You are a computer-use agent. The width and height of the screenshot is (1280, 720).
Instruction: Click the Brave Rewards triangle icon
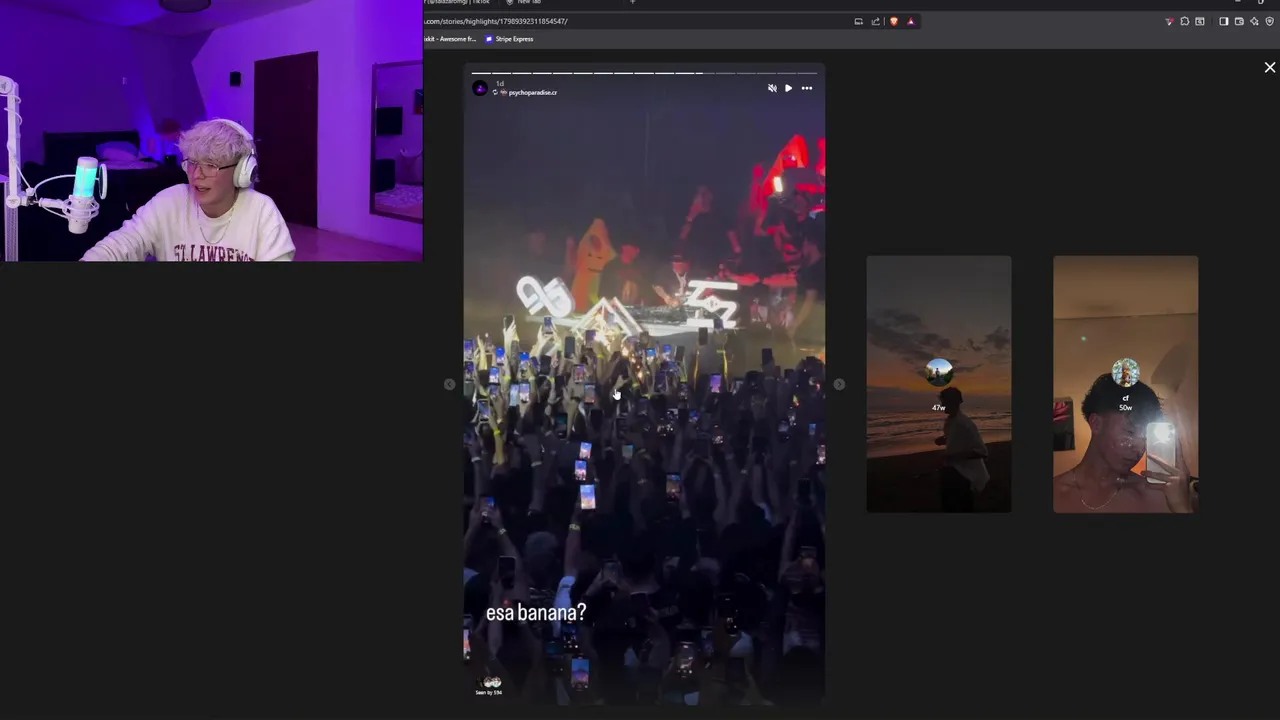tap(911, 21)
